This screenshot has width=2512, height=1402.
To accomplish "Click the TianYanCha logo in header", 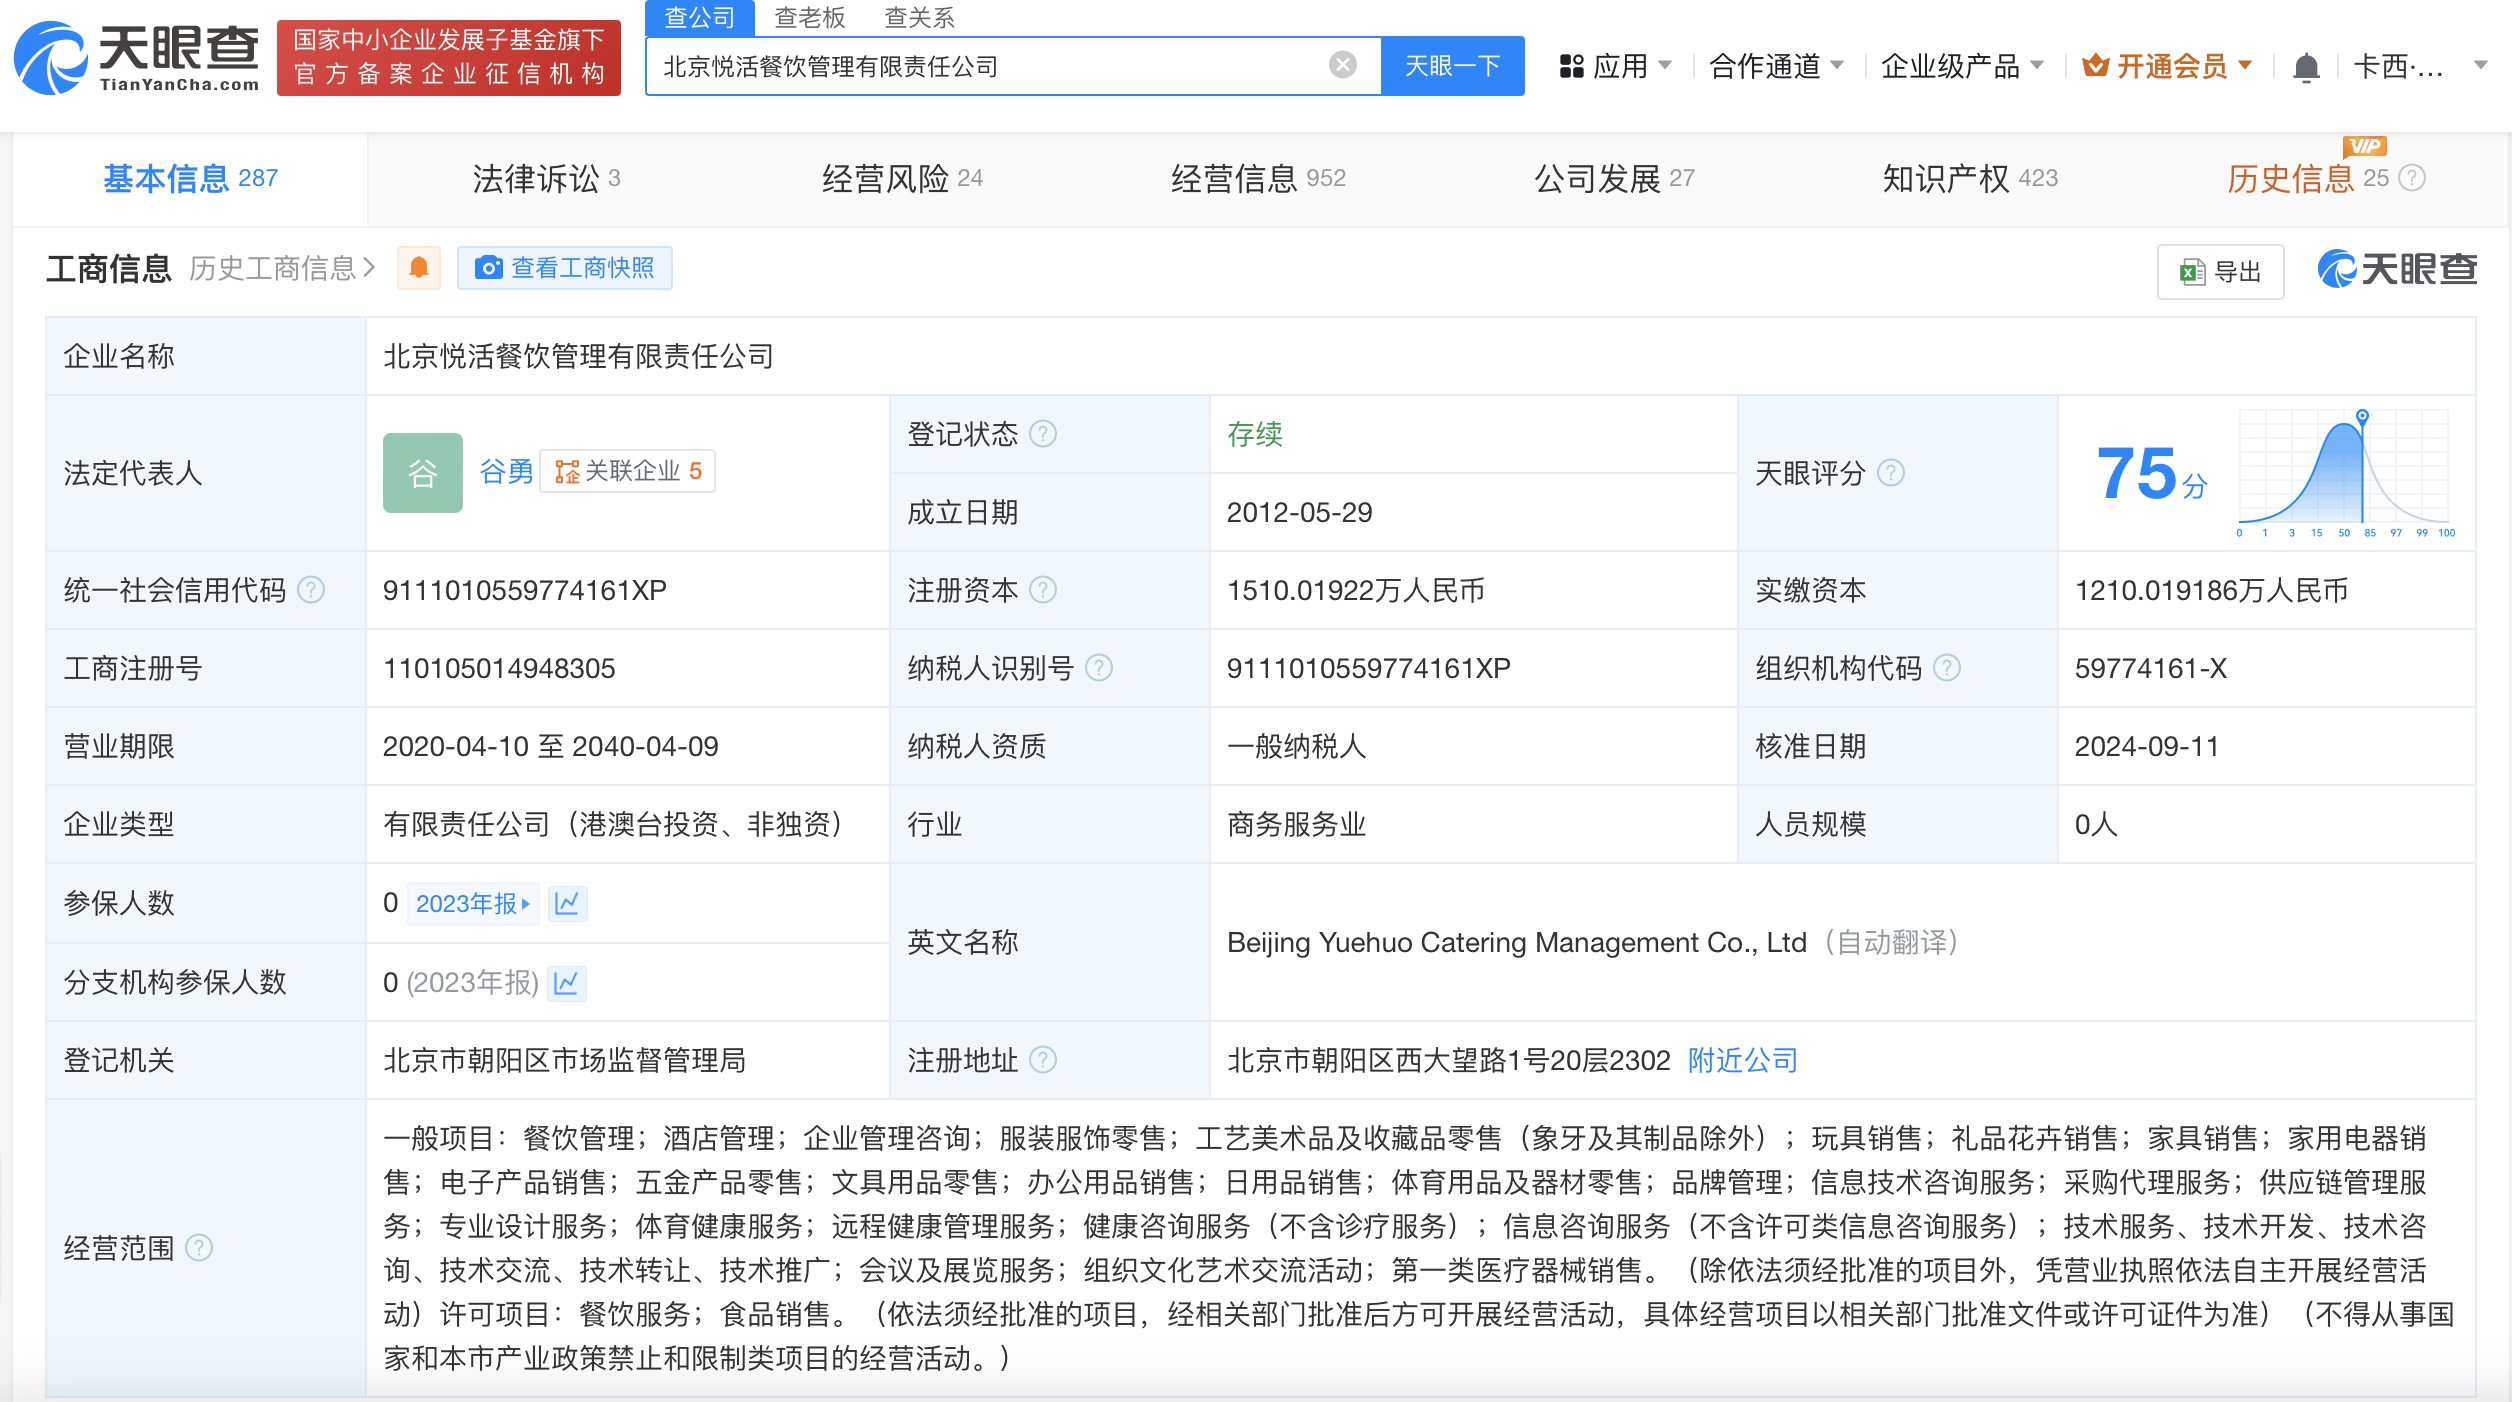I will (137, 58).
